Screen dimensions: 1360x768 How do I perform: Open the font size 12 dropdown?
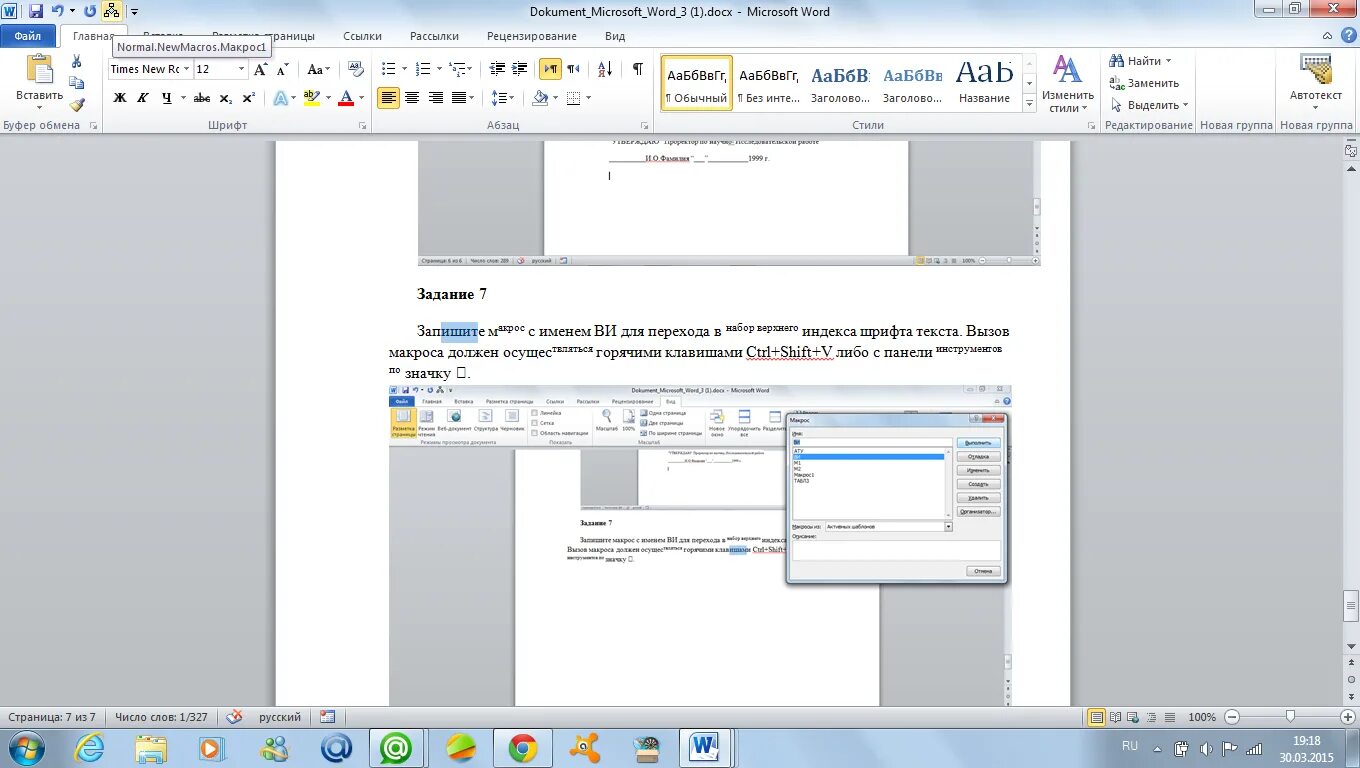click(241, 69)
